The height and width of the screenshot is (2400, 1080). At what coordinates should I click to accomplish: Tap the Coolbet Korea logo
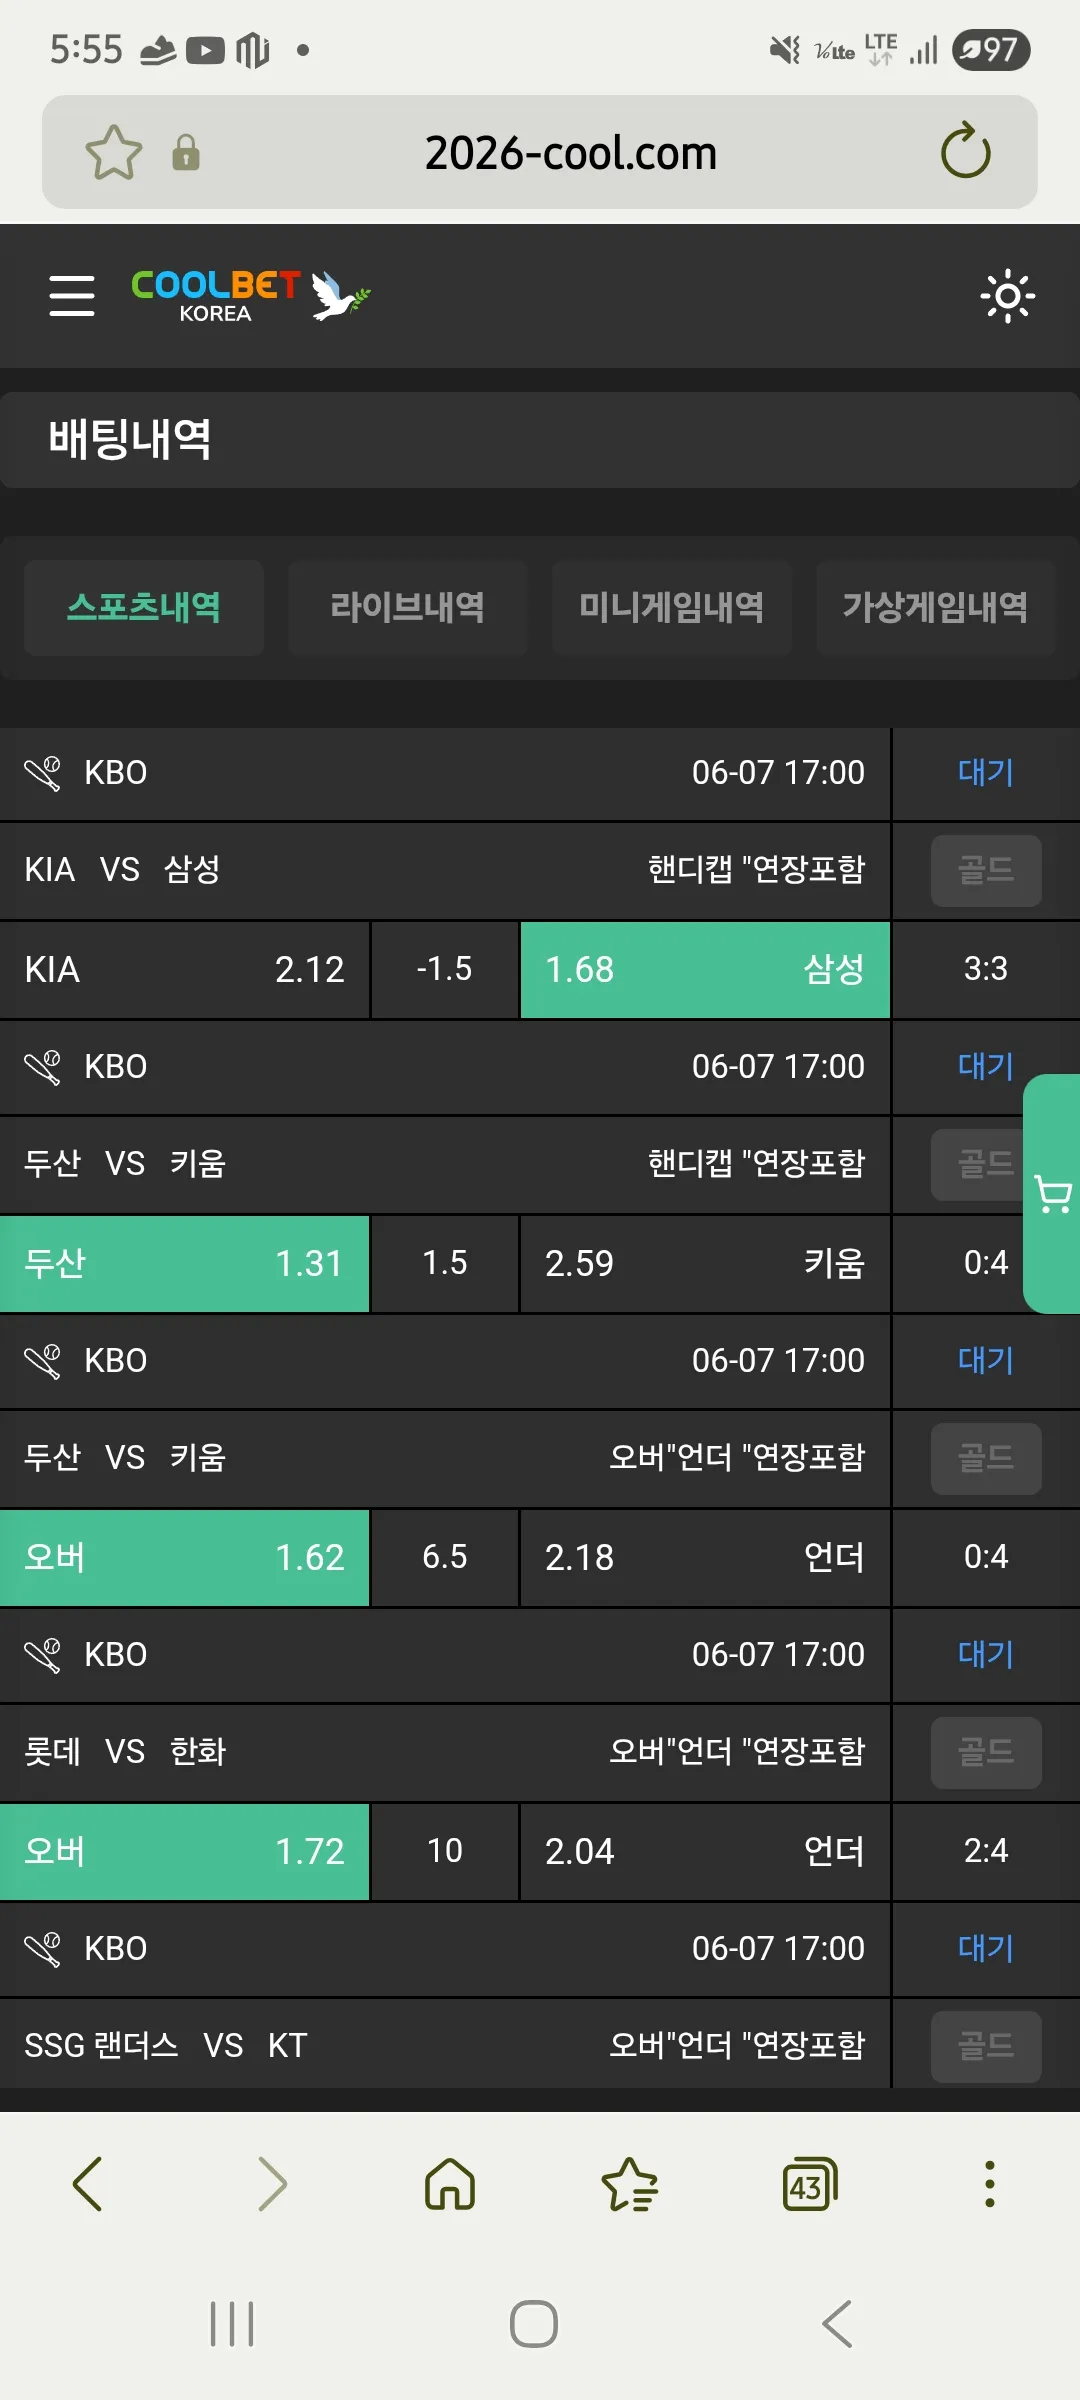[x=250, y=296]
